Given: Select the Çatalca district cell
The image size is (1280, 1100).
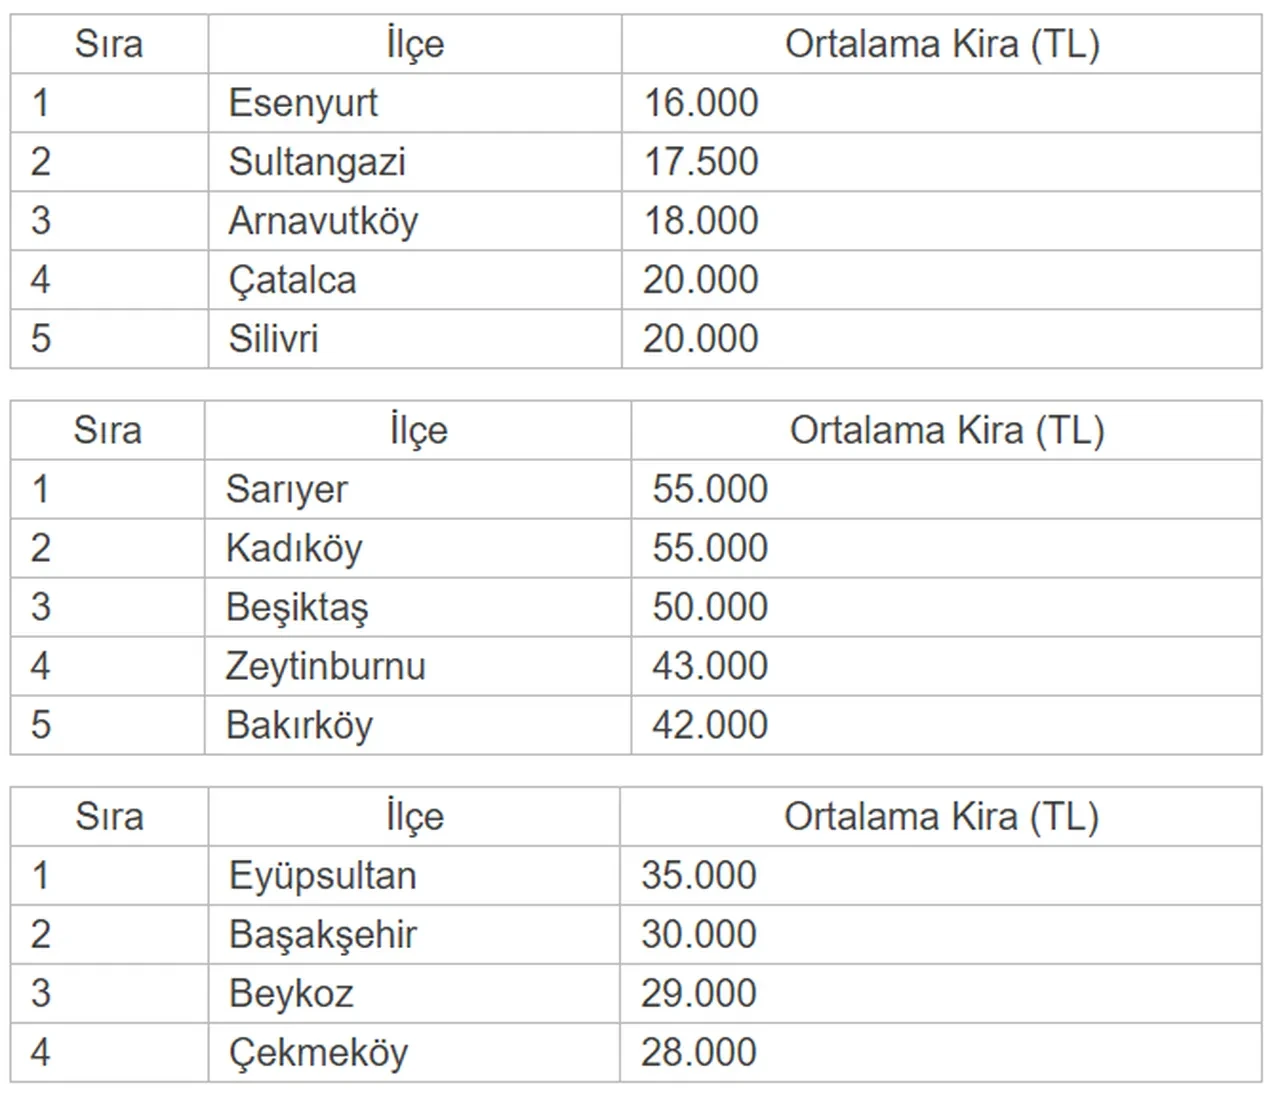Looking at the screenshot, I should [x=292, y=280].
